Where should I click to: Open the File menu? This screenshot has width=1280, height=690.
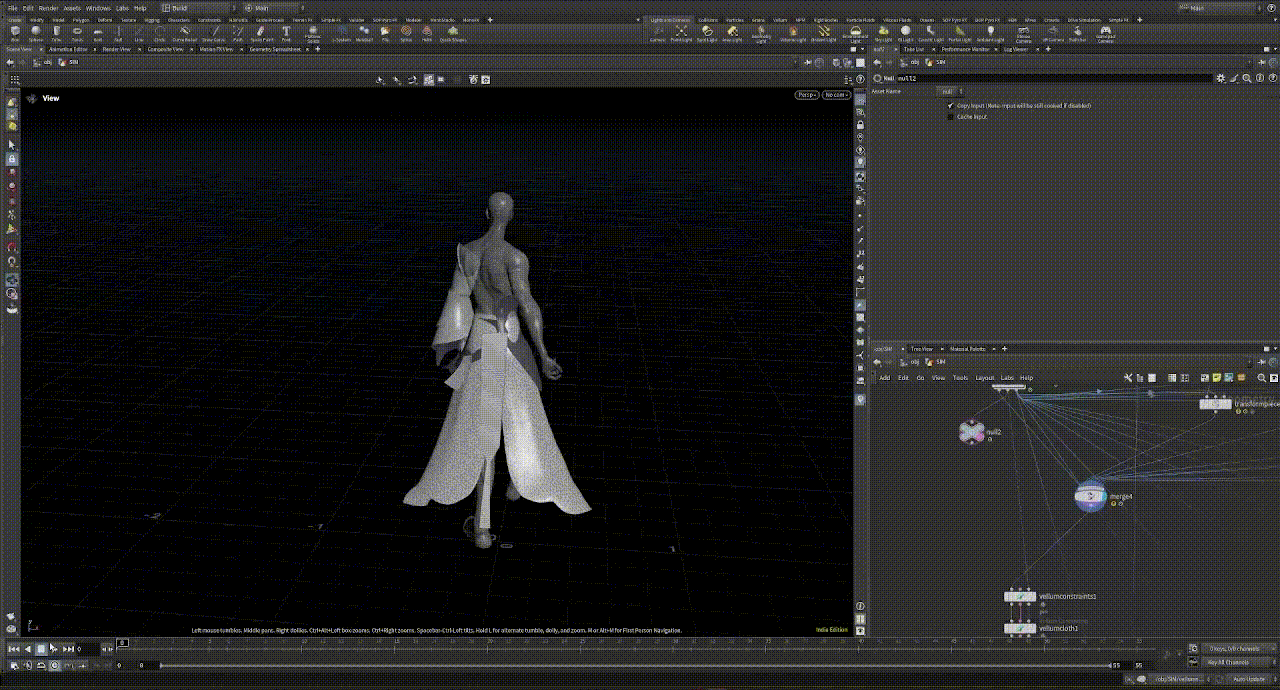[x=12, y=8]
